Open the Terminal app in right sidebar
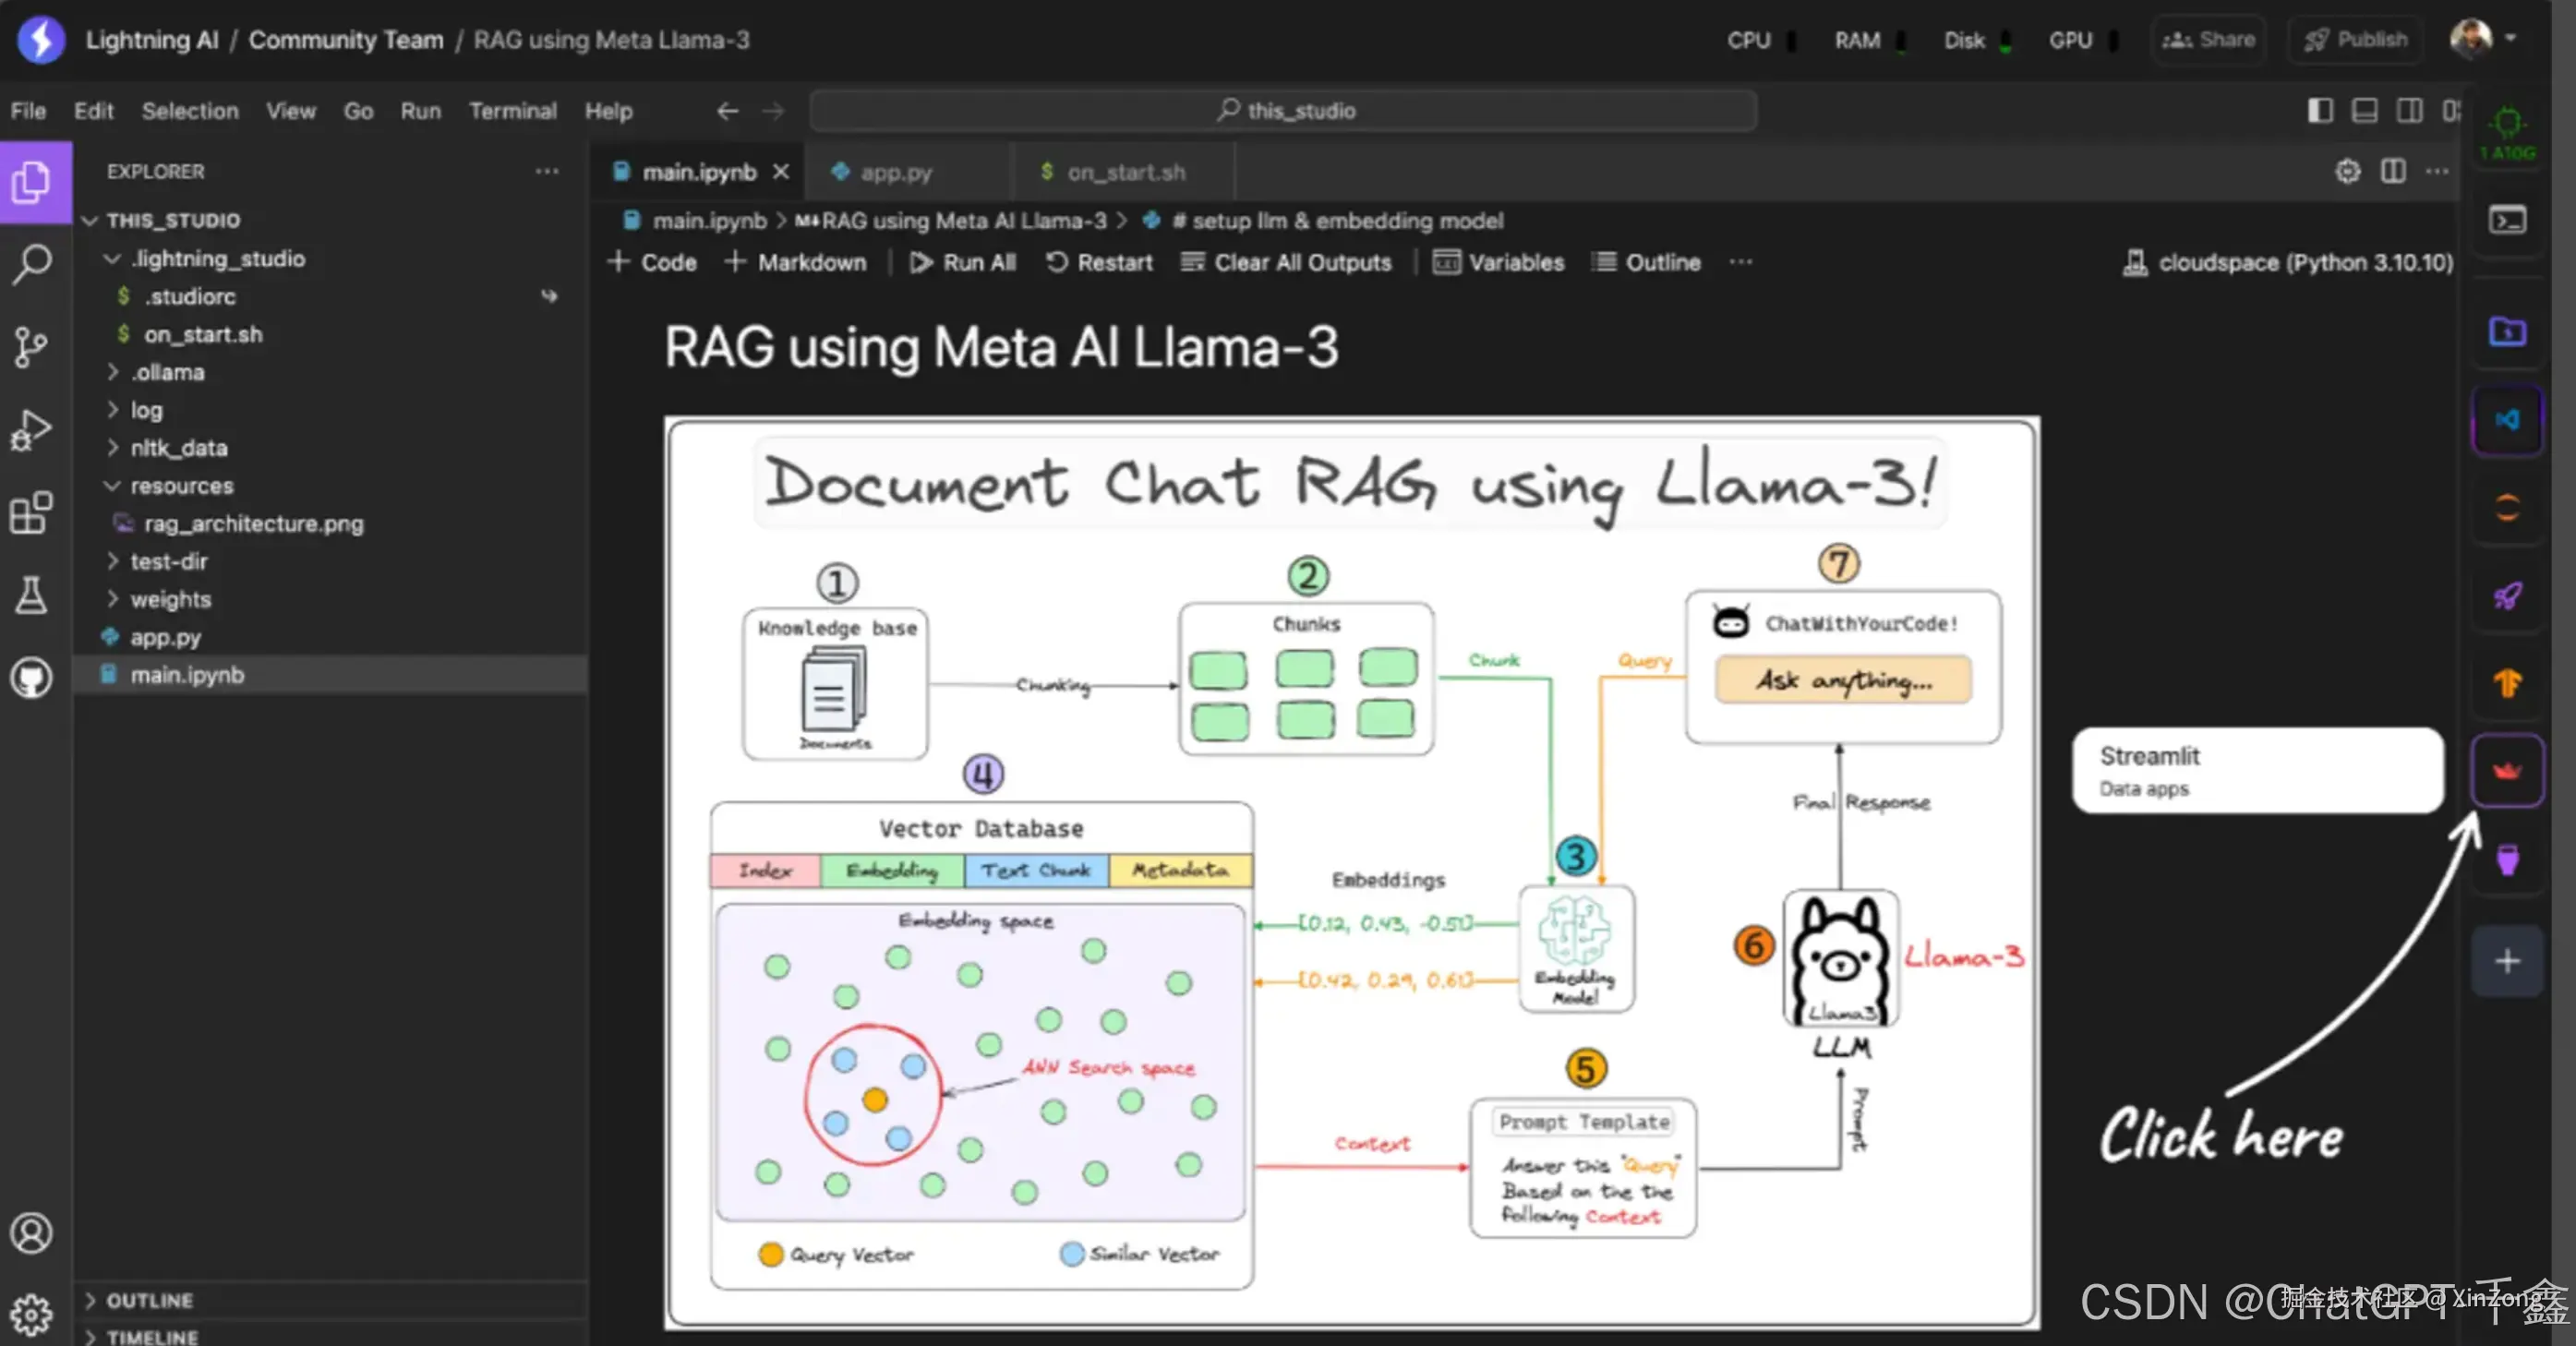 tap(2507, 220)
